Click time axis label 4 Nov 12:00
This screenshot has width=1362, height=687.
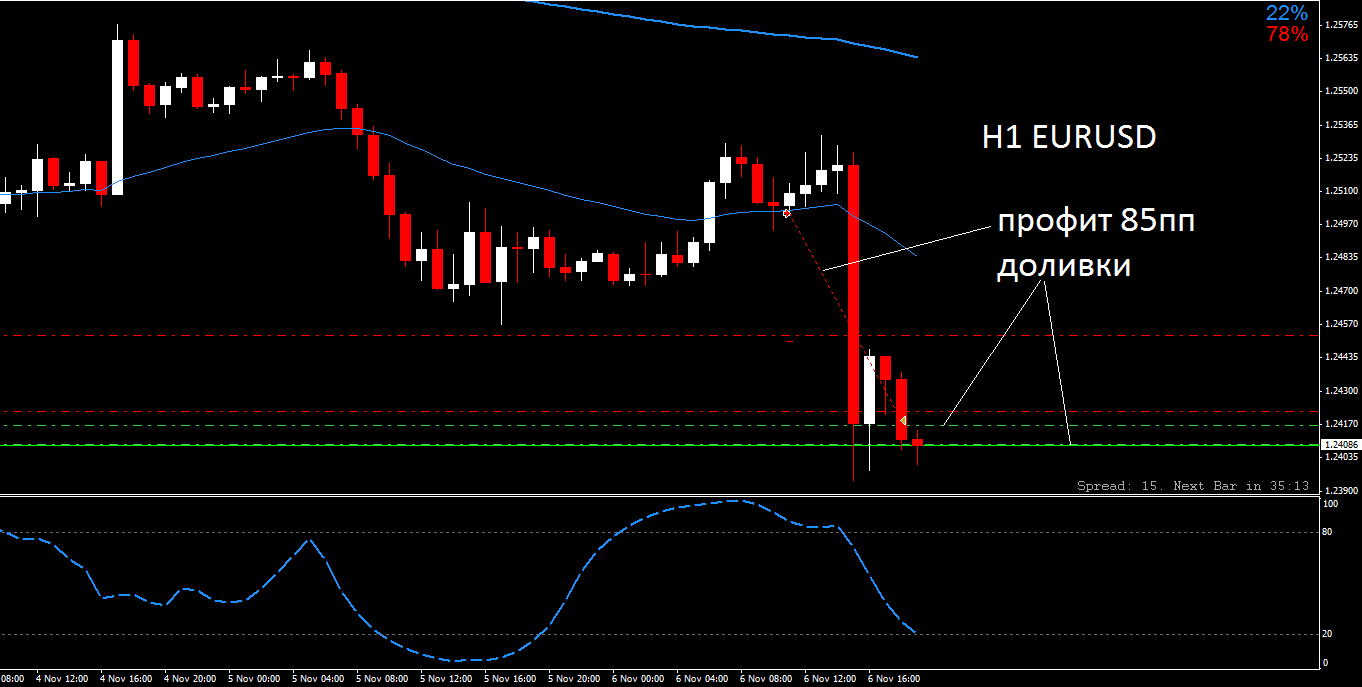64,679
